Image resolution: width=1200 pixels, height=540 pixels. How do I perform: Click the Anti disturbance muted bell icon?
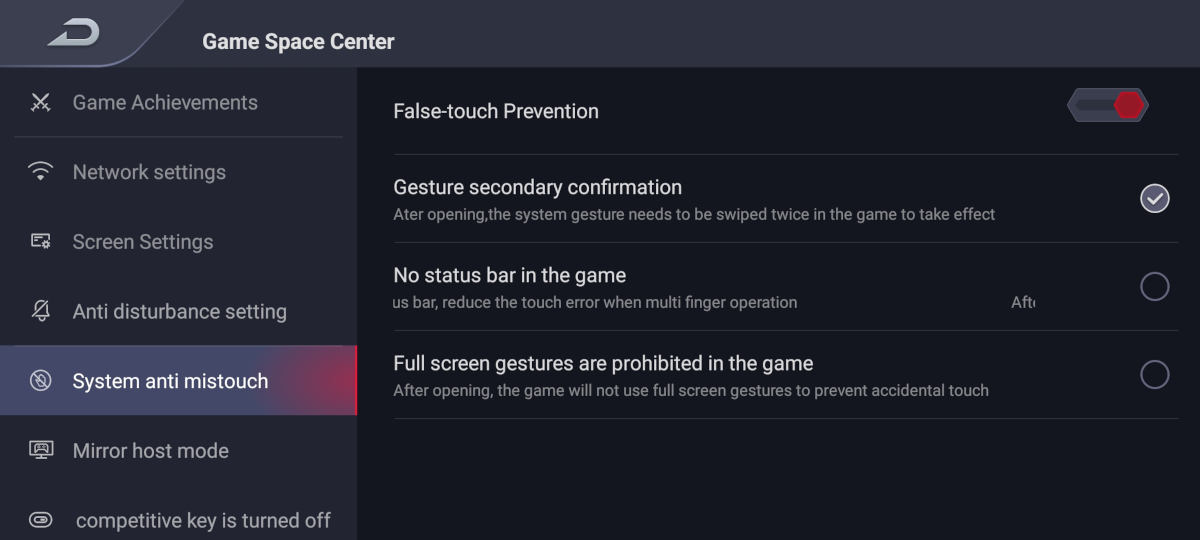coord(40,311)
